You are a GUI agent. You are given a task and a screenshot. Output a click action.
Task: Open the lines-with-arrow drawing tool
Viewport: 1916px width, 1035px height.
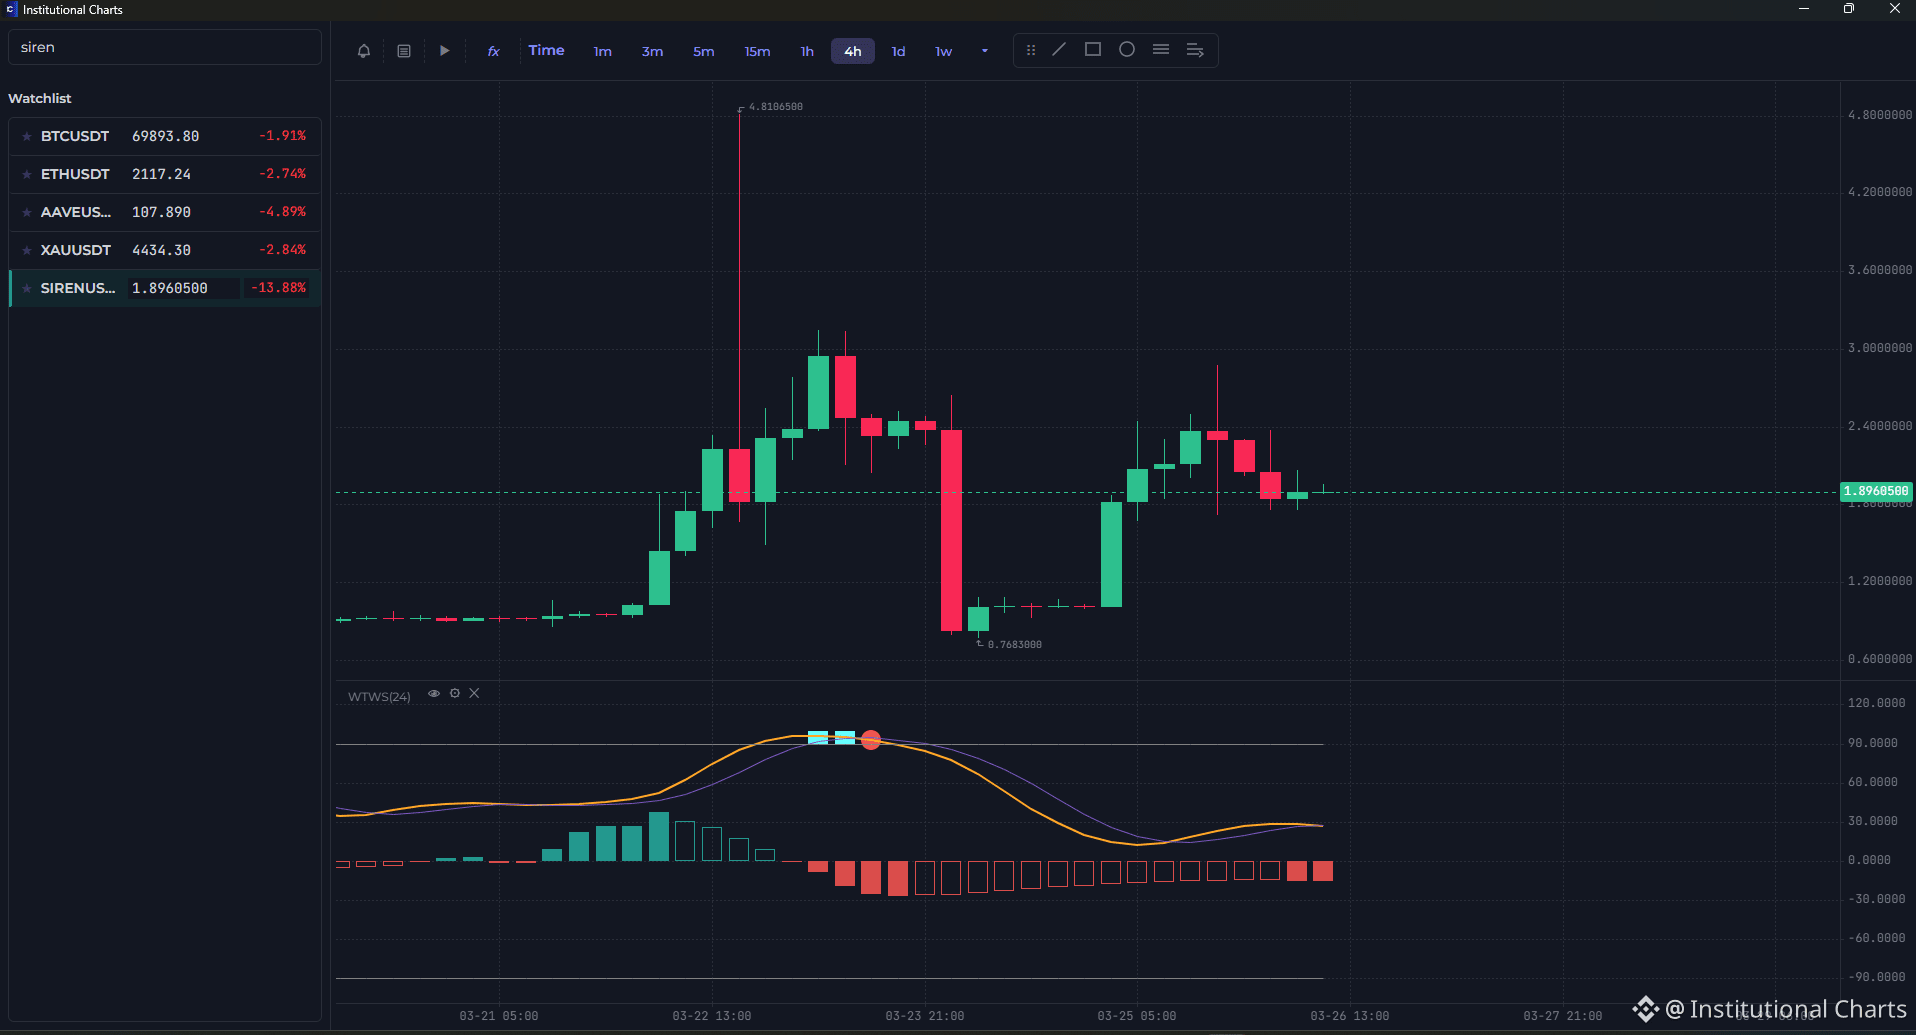coord(1195,50)
